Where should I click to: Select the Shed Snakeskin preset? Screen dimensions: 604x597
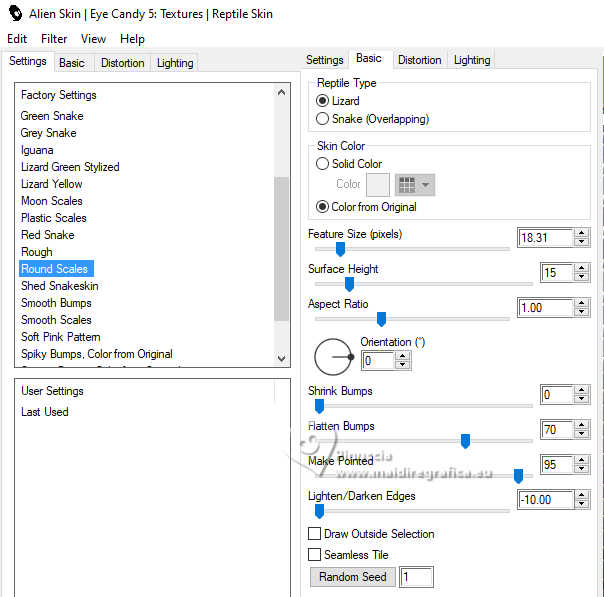click(x=60, y=286)
